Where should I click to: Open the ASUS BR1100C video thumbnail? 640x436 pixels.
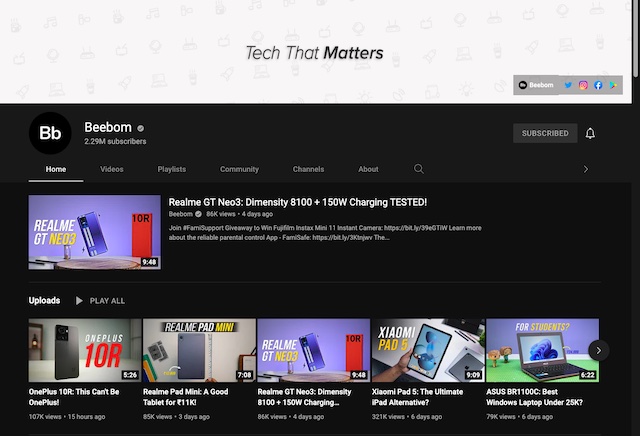(x=542, y=350)
